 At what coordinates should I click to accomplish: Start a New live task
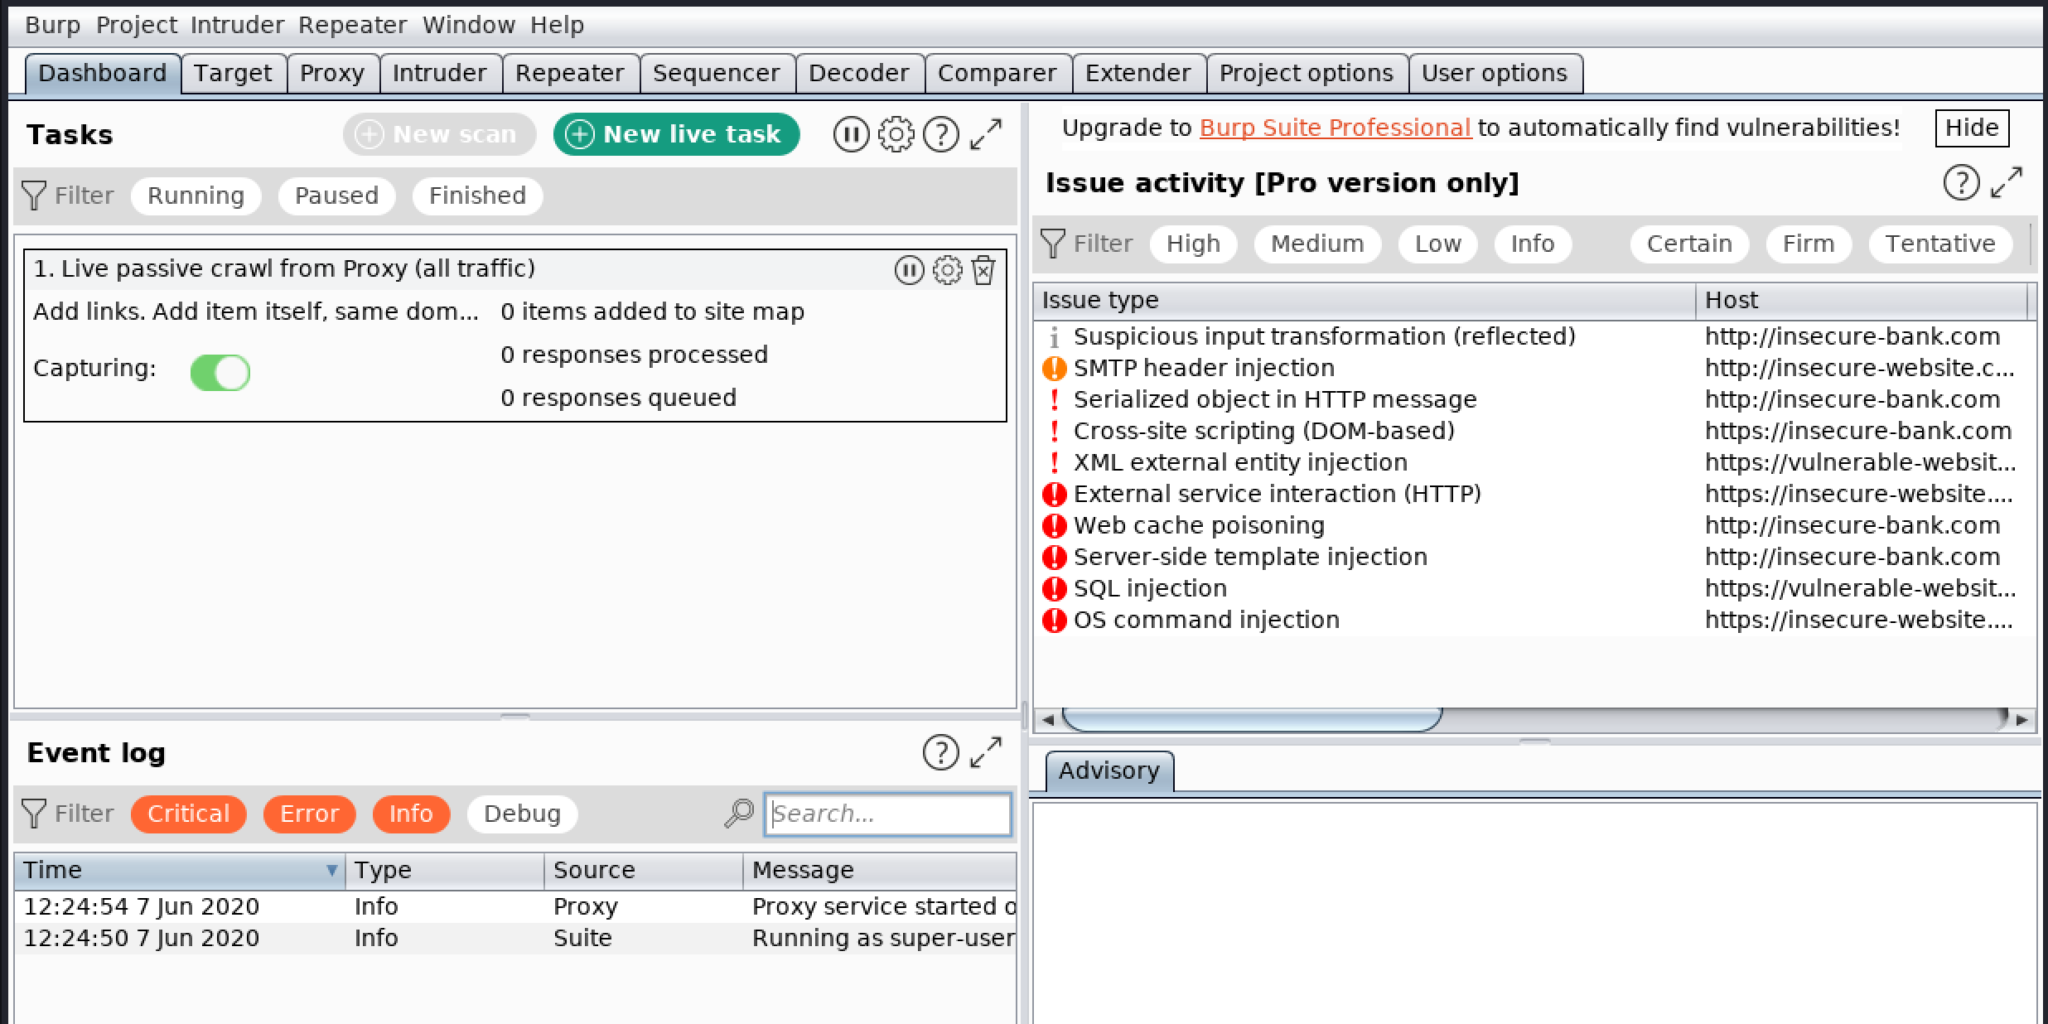pos(676,134)
